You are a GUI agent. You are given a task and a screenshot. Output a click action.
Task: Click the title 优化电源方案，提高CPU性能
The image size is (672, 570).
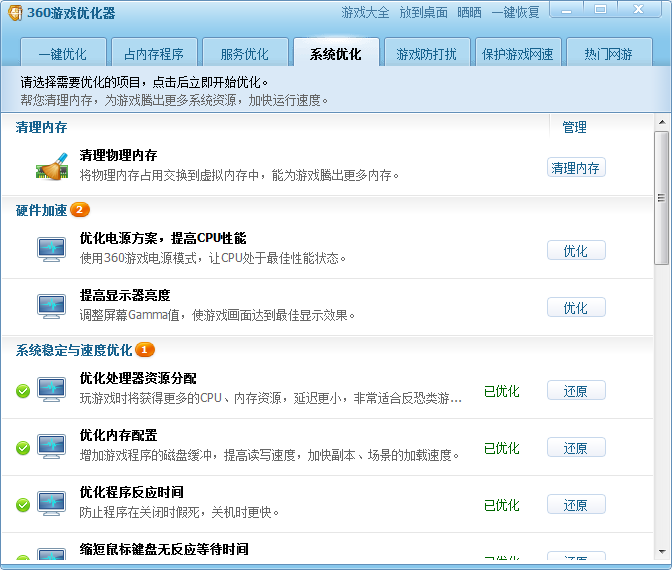coord(163,238)
